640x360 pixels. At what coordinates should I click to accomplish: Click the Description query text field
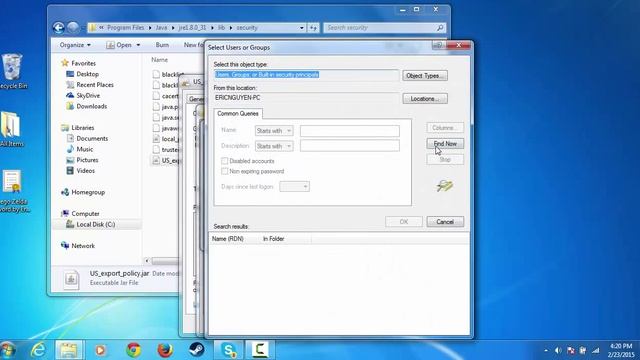350,146
